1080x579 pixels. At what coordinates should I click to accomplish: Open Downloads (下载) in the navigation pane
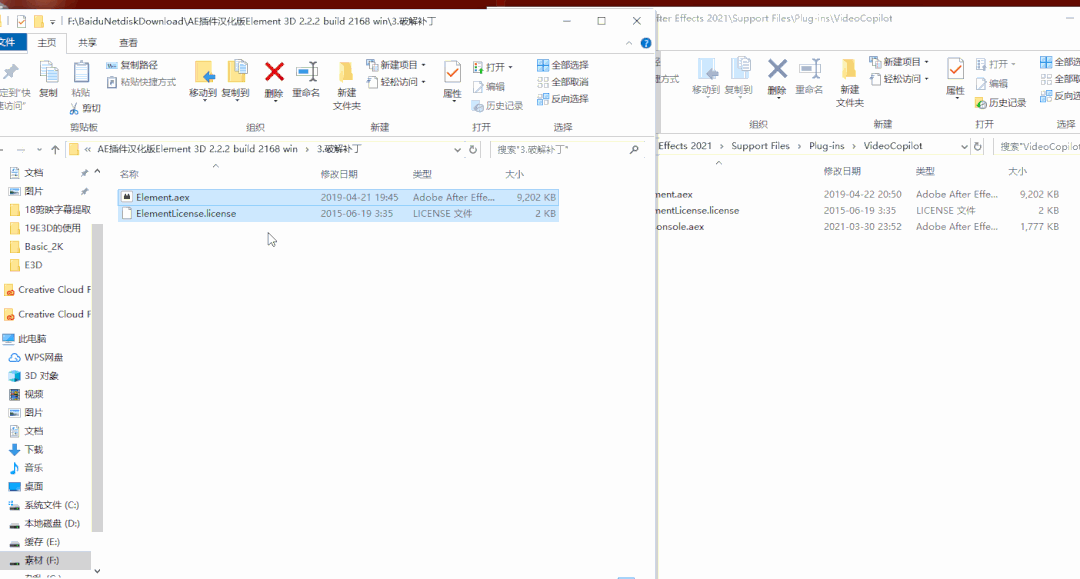pos(34,450)
